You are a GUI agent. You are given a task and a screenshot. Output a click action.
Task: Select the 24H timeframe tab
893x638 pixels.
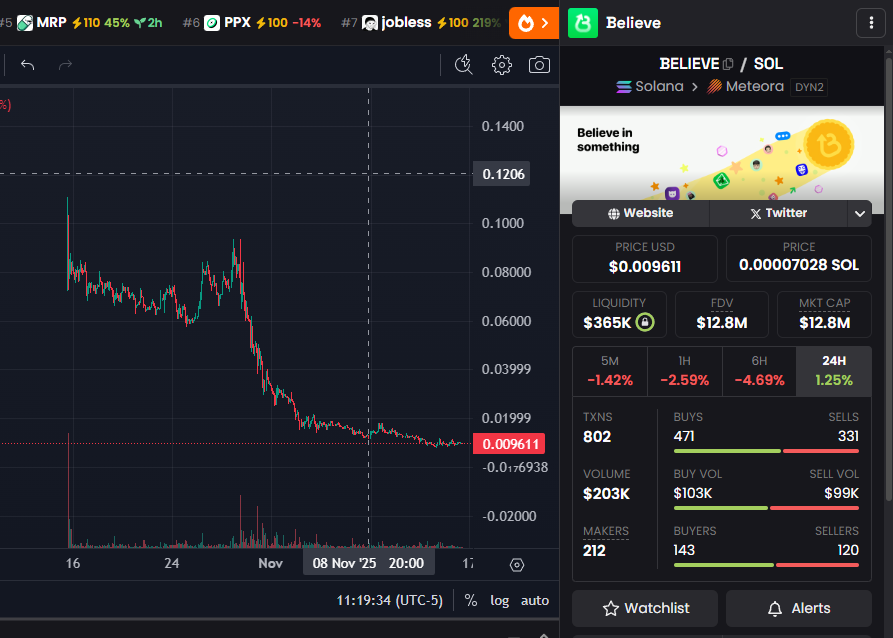pyautogui.click(x=833, y=371)
